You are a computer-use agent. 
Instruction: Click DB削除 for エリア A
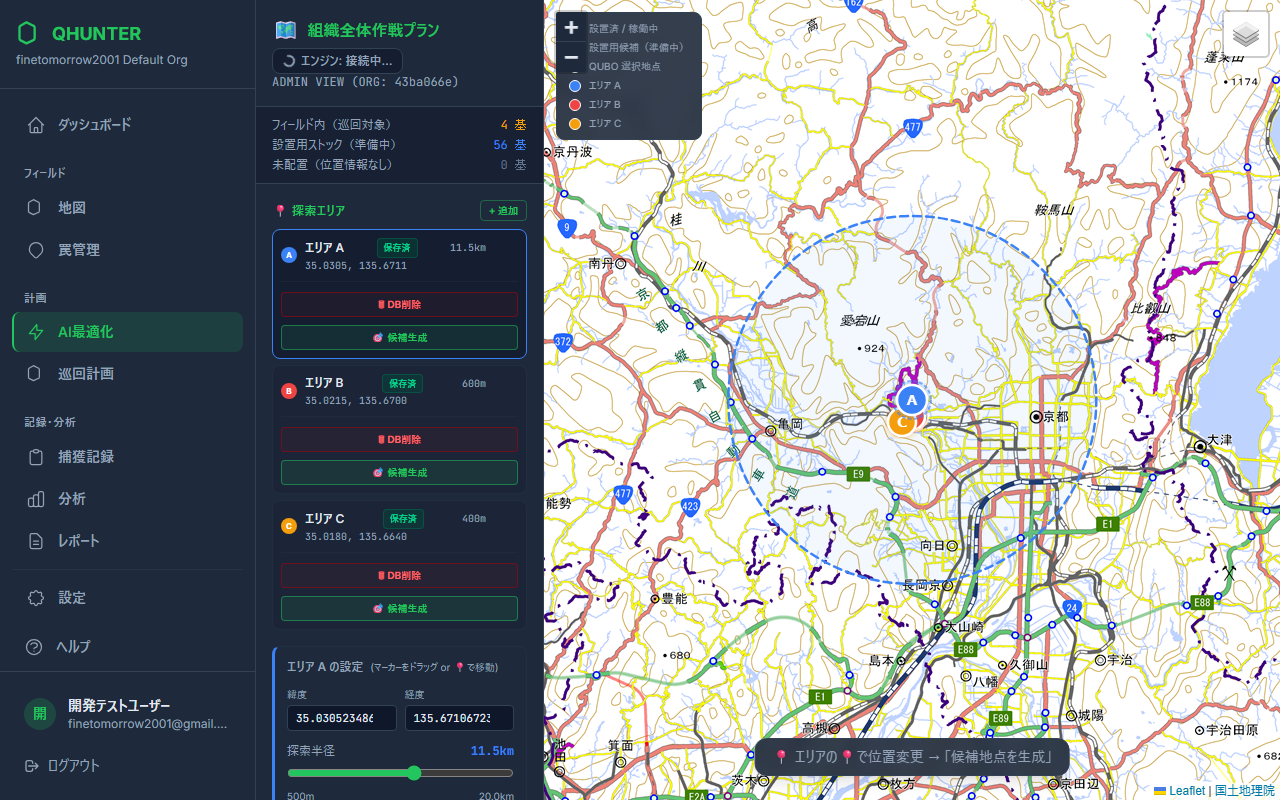(399, 304)
